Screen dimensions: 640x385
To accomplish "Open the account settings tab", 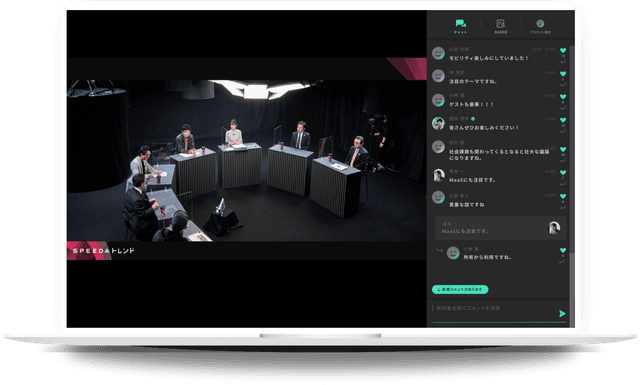I will point(540,26).
